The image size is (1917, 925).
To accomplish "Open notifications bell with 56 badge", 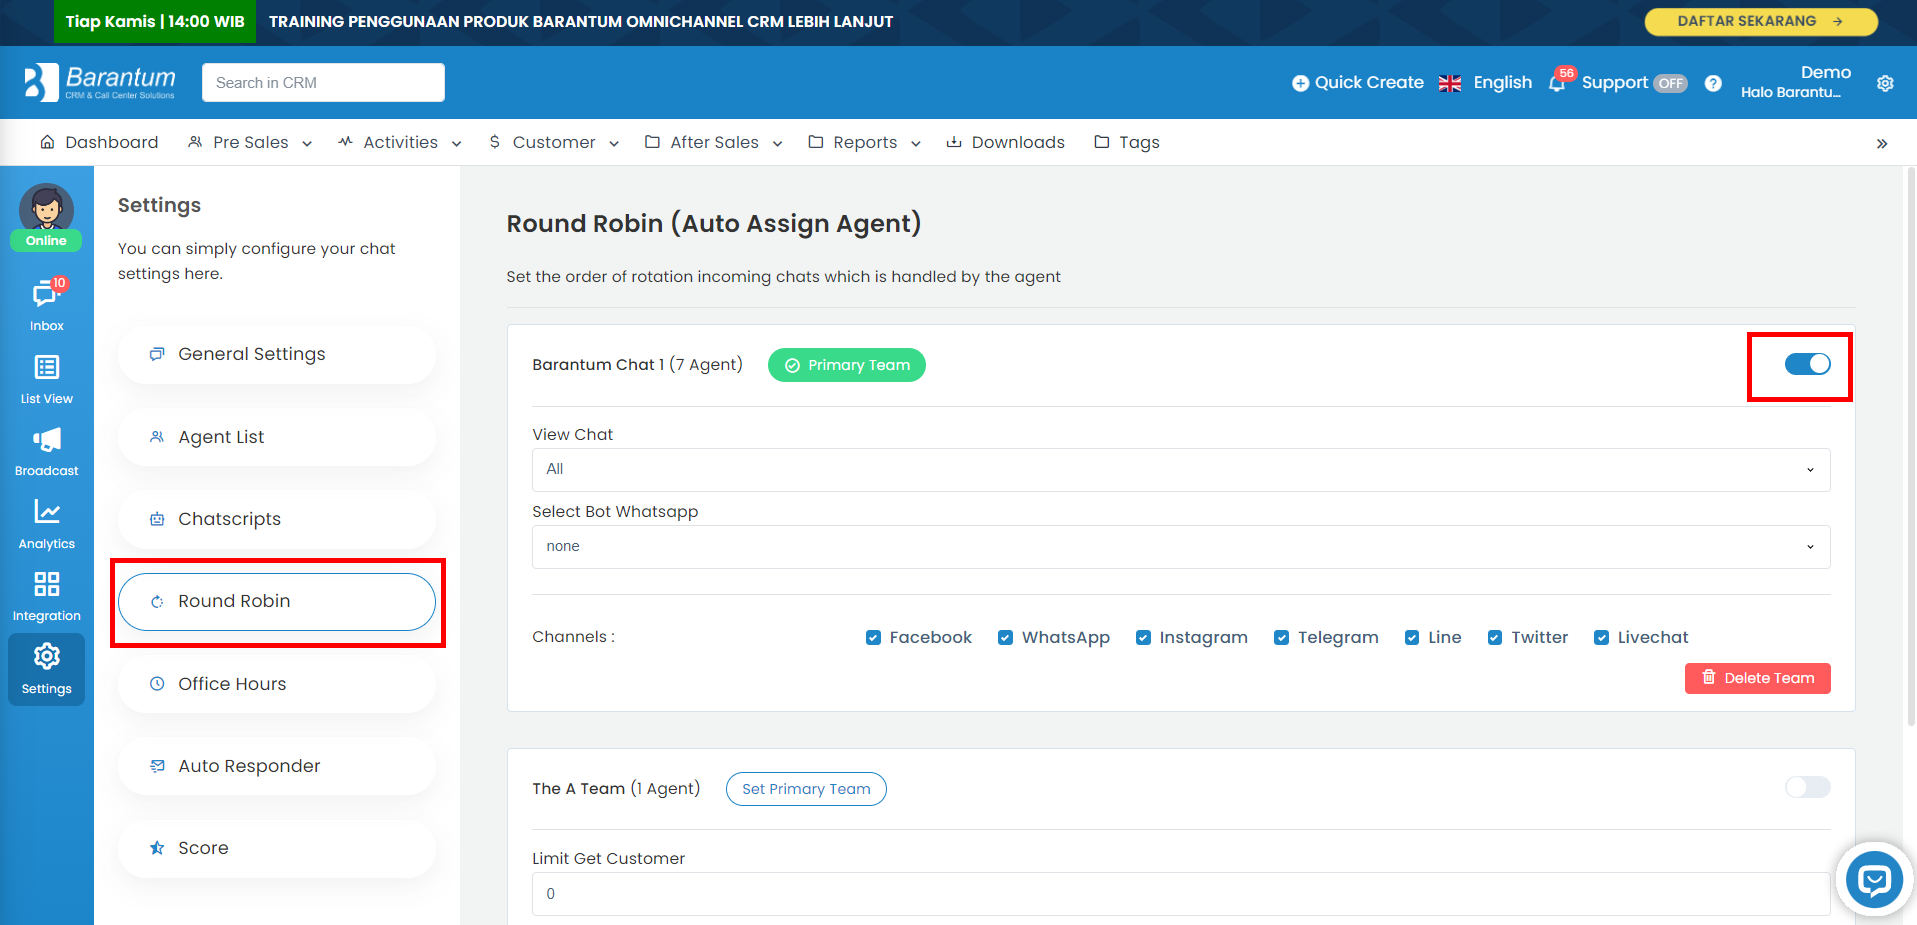I will pos(1557,83).
